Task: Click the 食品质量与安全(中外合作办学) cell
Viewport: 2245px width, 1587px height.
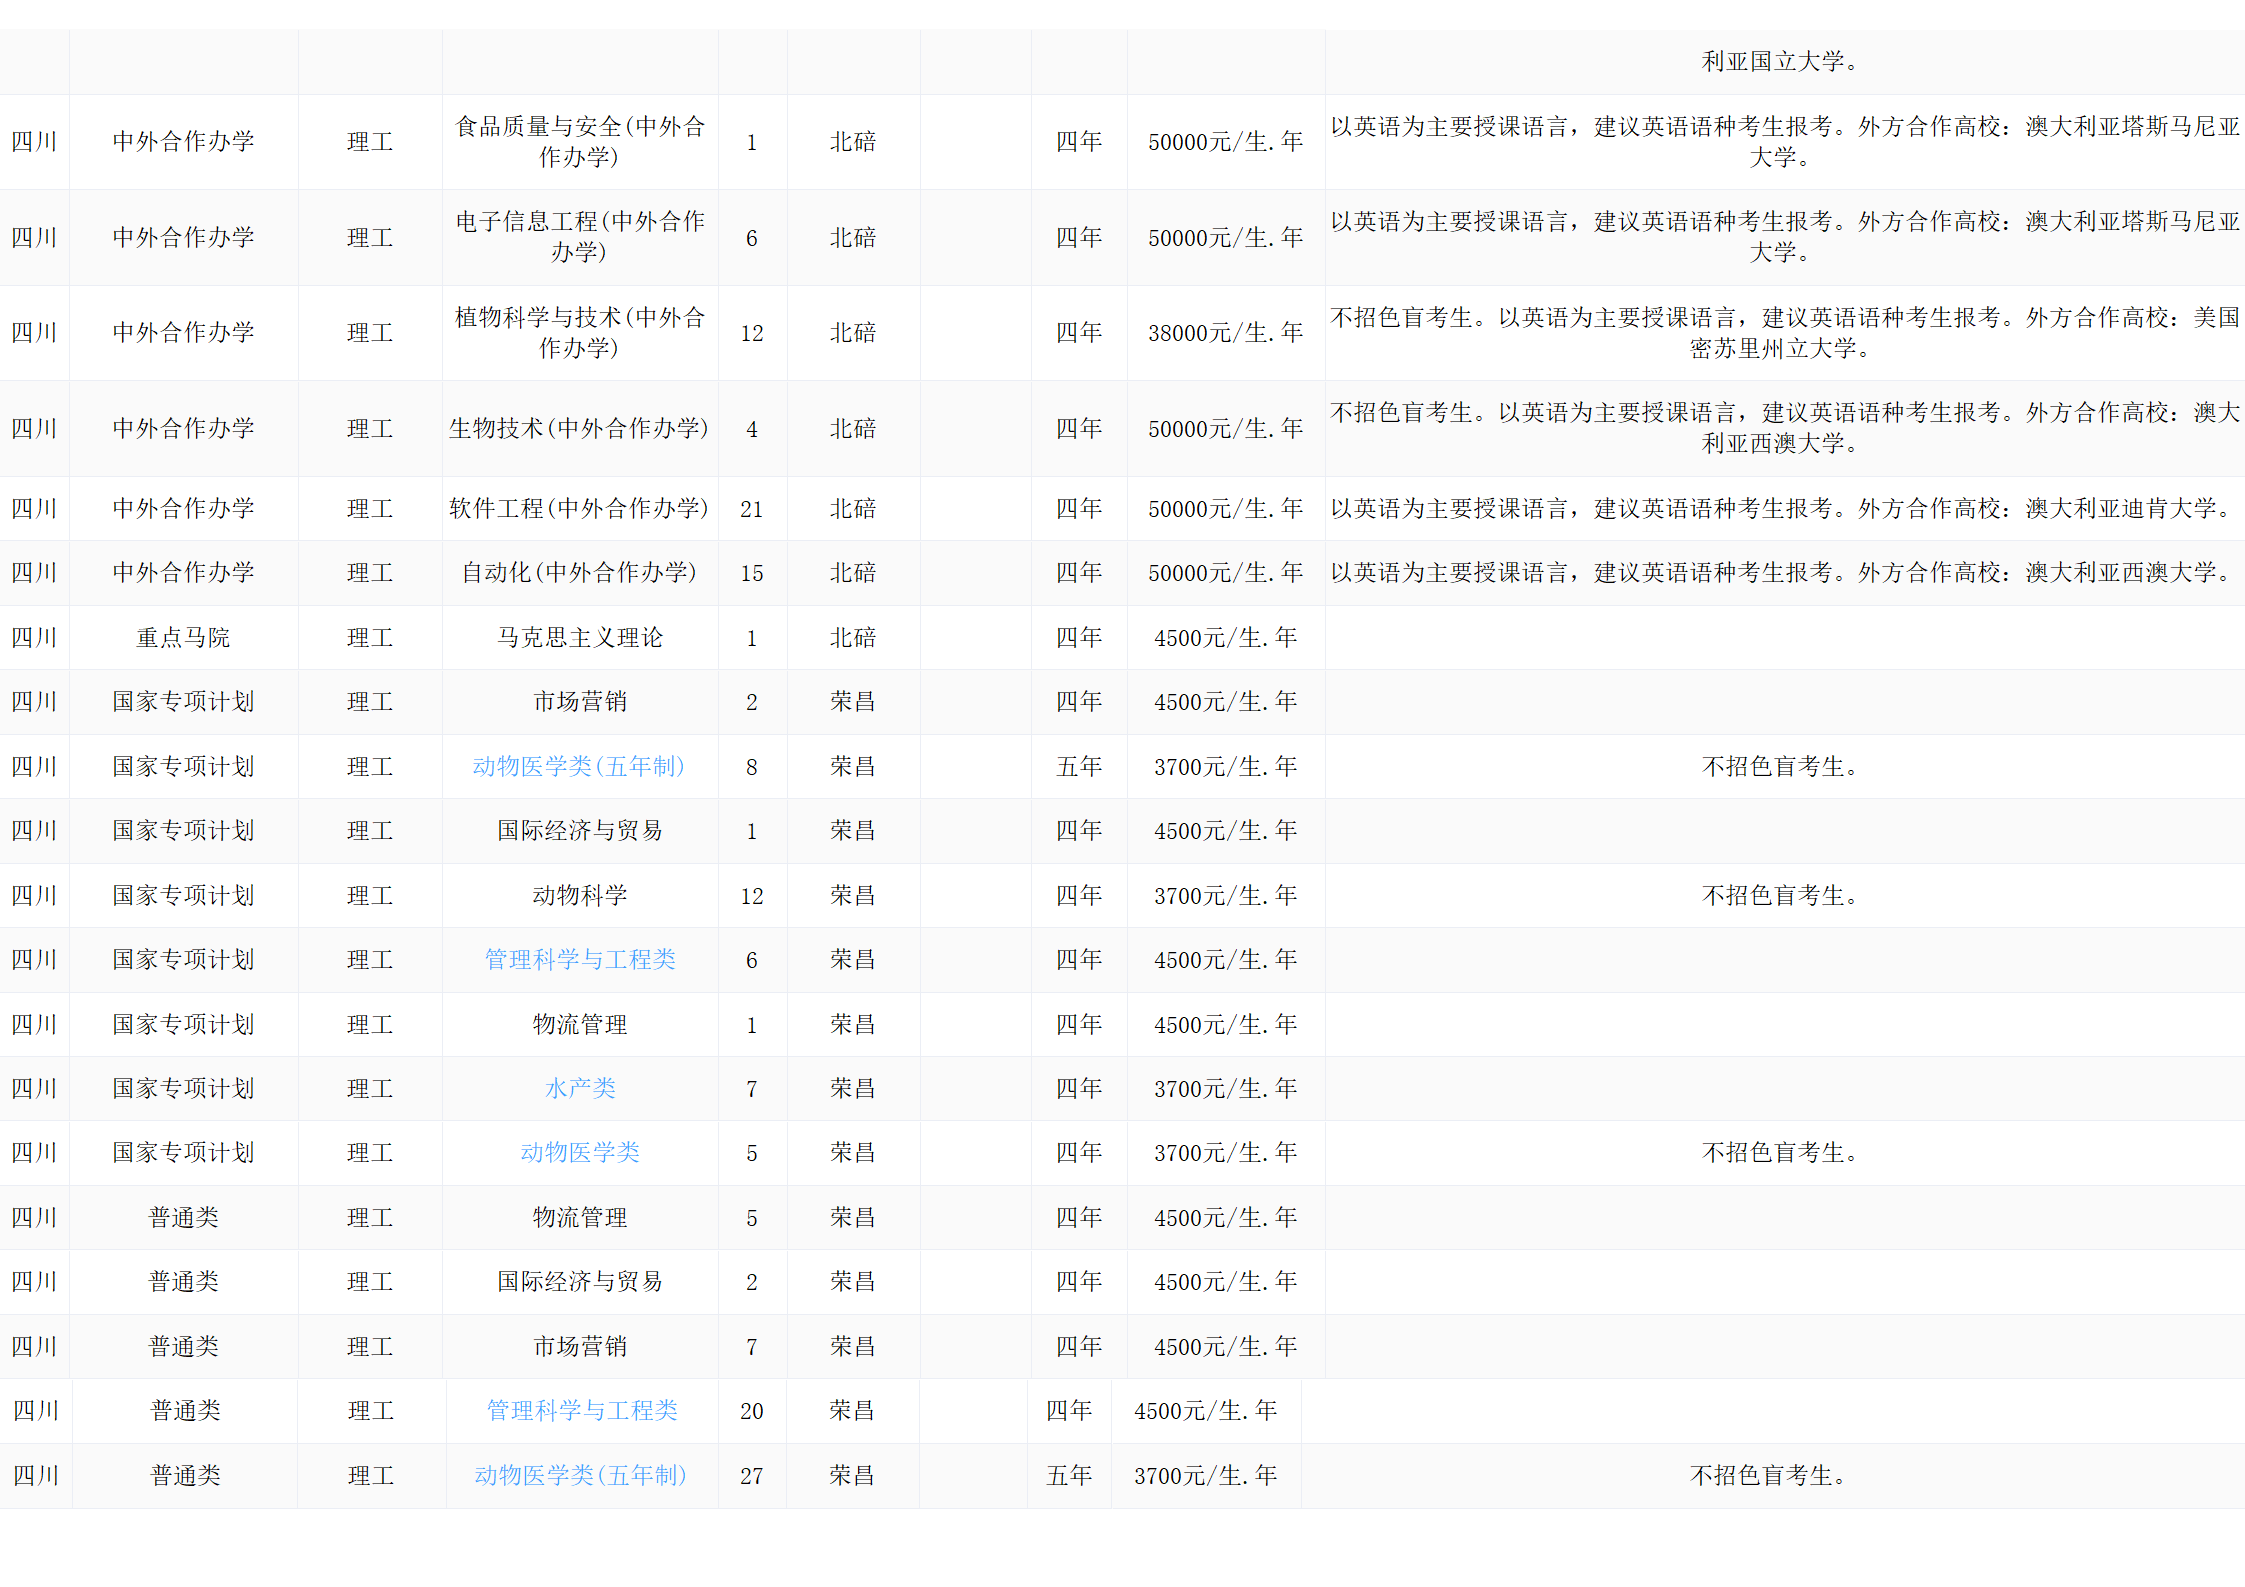Action: (x=580, y=141)
